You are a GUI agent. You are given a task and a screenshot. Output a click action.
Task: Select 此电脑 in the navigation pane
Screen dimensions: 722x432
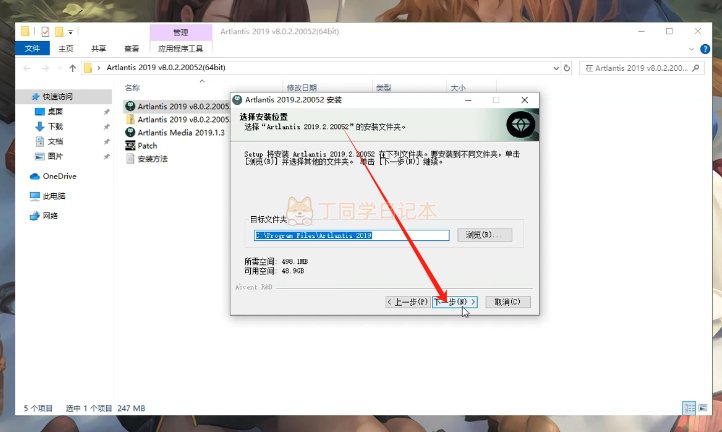(50, 196)
